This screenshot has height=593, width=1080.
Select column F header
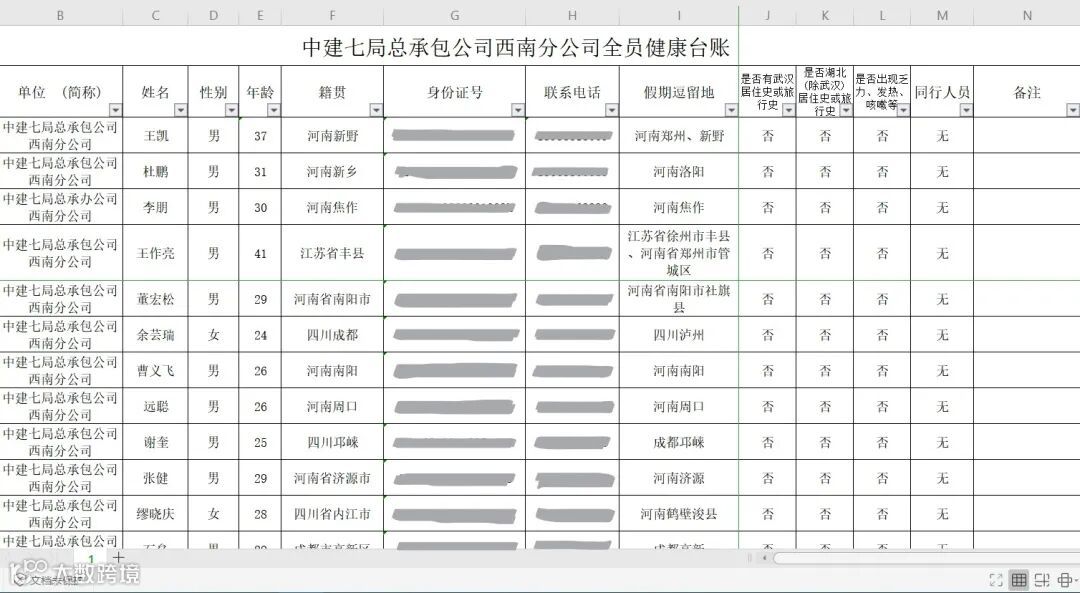click(x=333, y=15)
